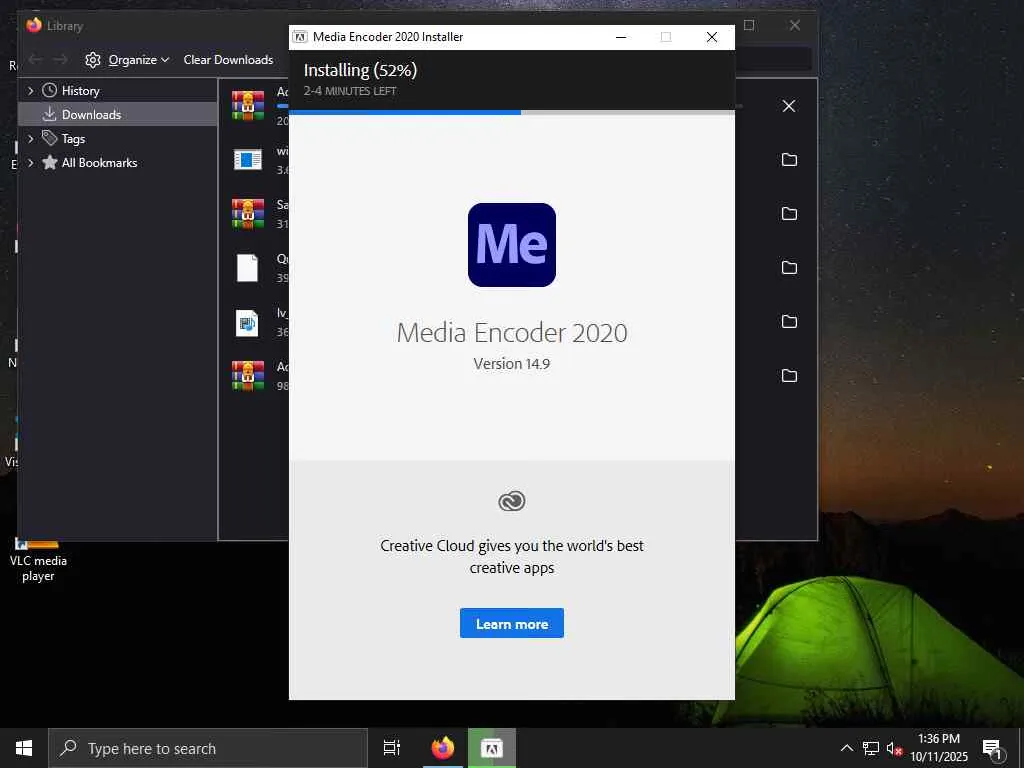Show third download in folder

pyautogui.click(x=789, y=214)
